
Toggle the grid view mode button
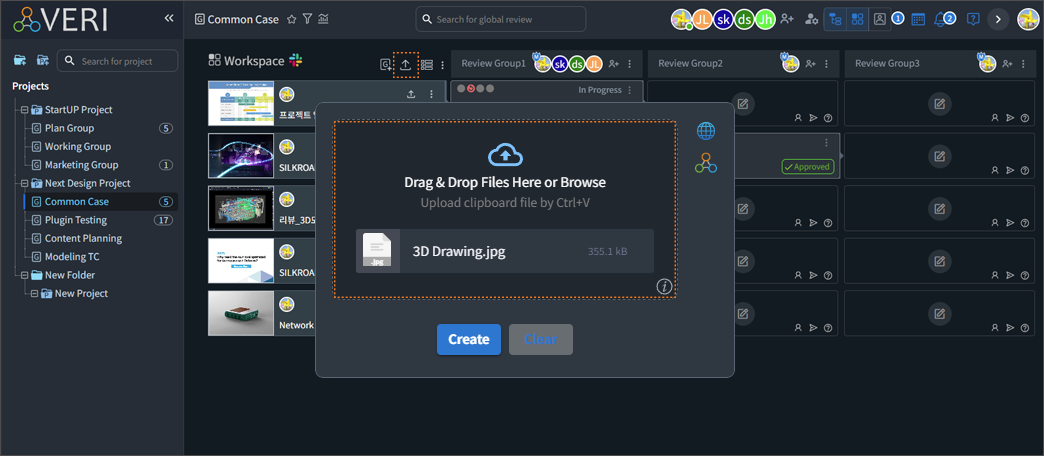tap(857, 19)
